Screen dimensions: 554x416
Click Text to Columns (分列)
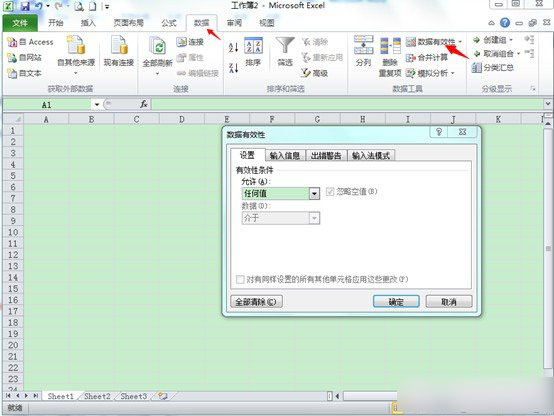click(364, 51)
